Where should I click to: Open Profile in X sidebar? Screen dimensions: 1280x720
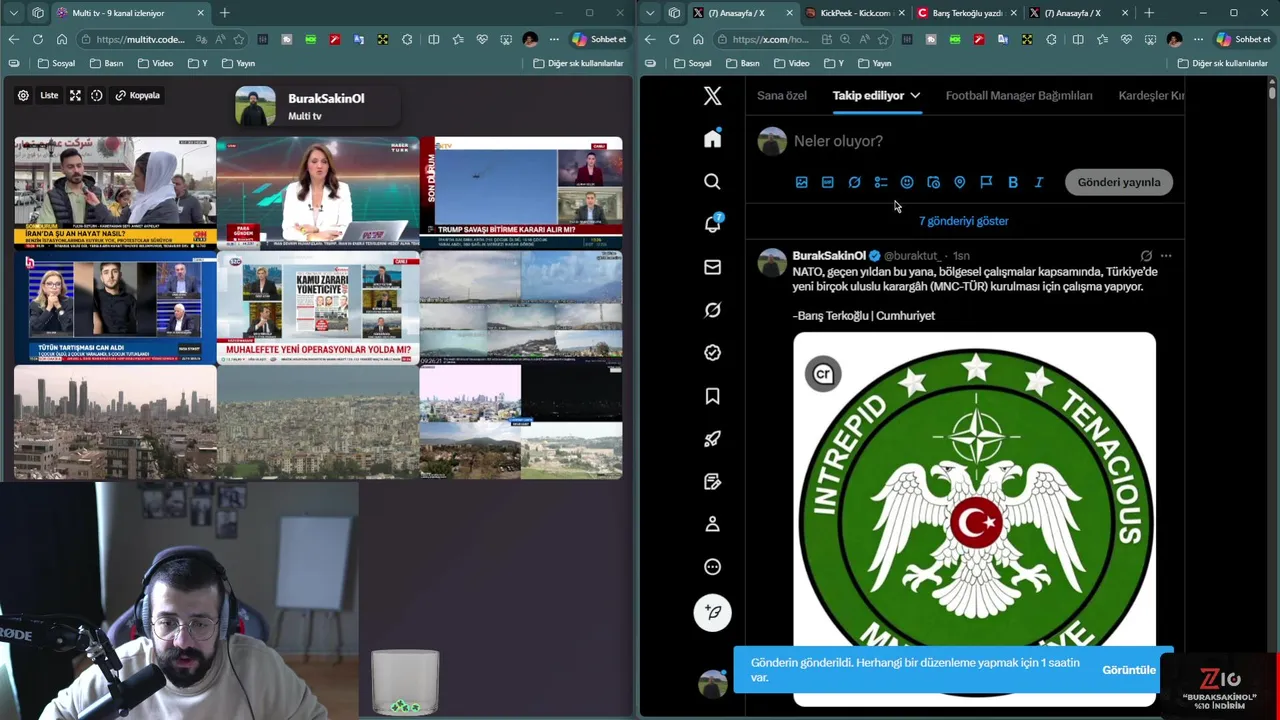tap(712, 524)
